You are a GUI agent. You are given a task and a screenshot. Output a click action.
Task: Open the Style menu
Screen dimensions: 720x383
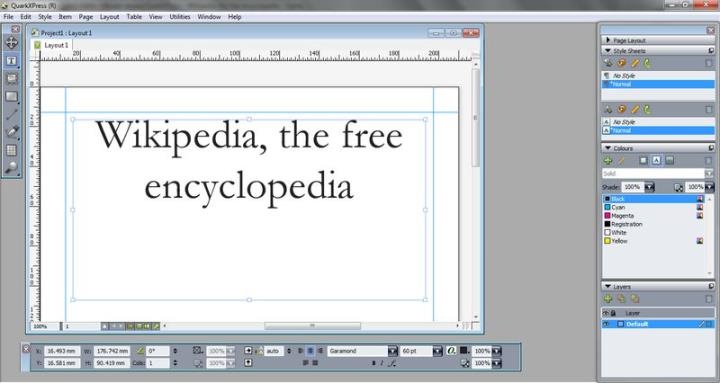(x=45, y=17)
